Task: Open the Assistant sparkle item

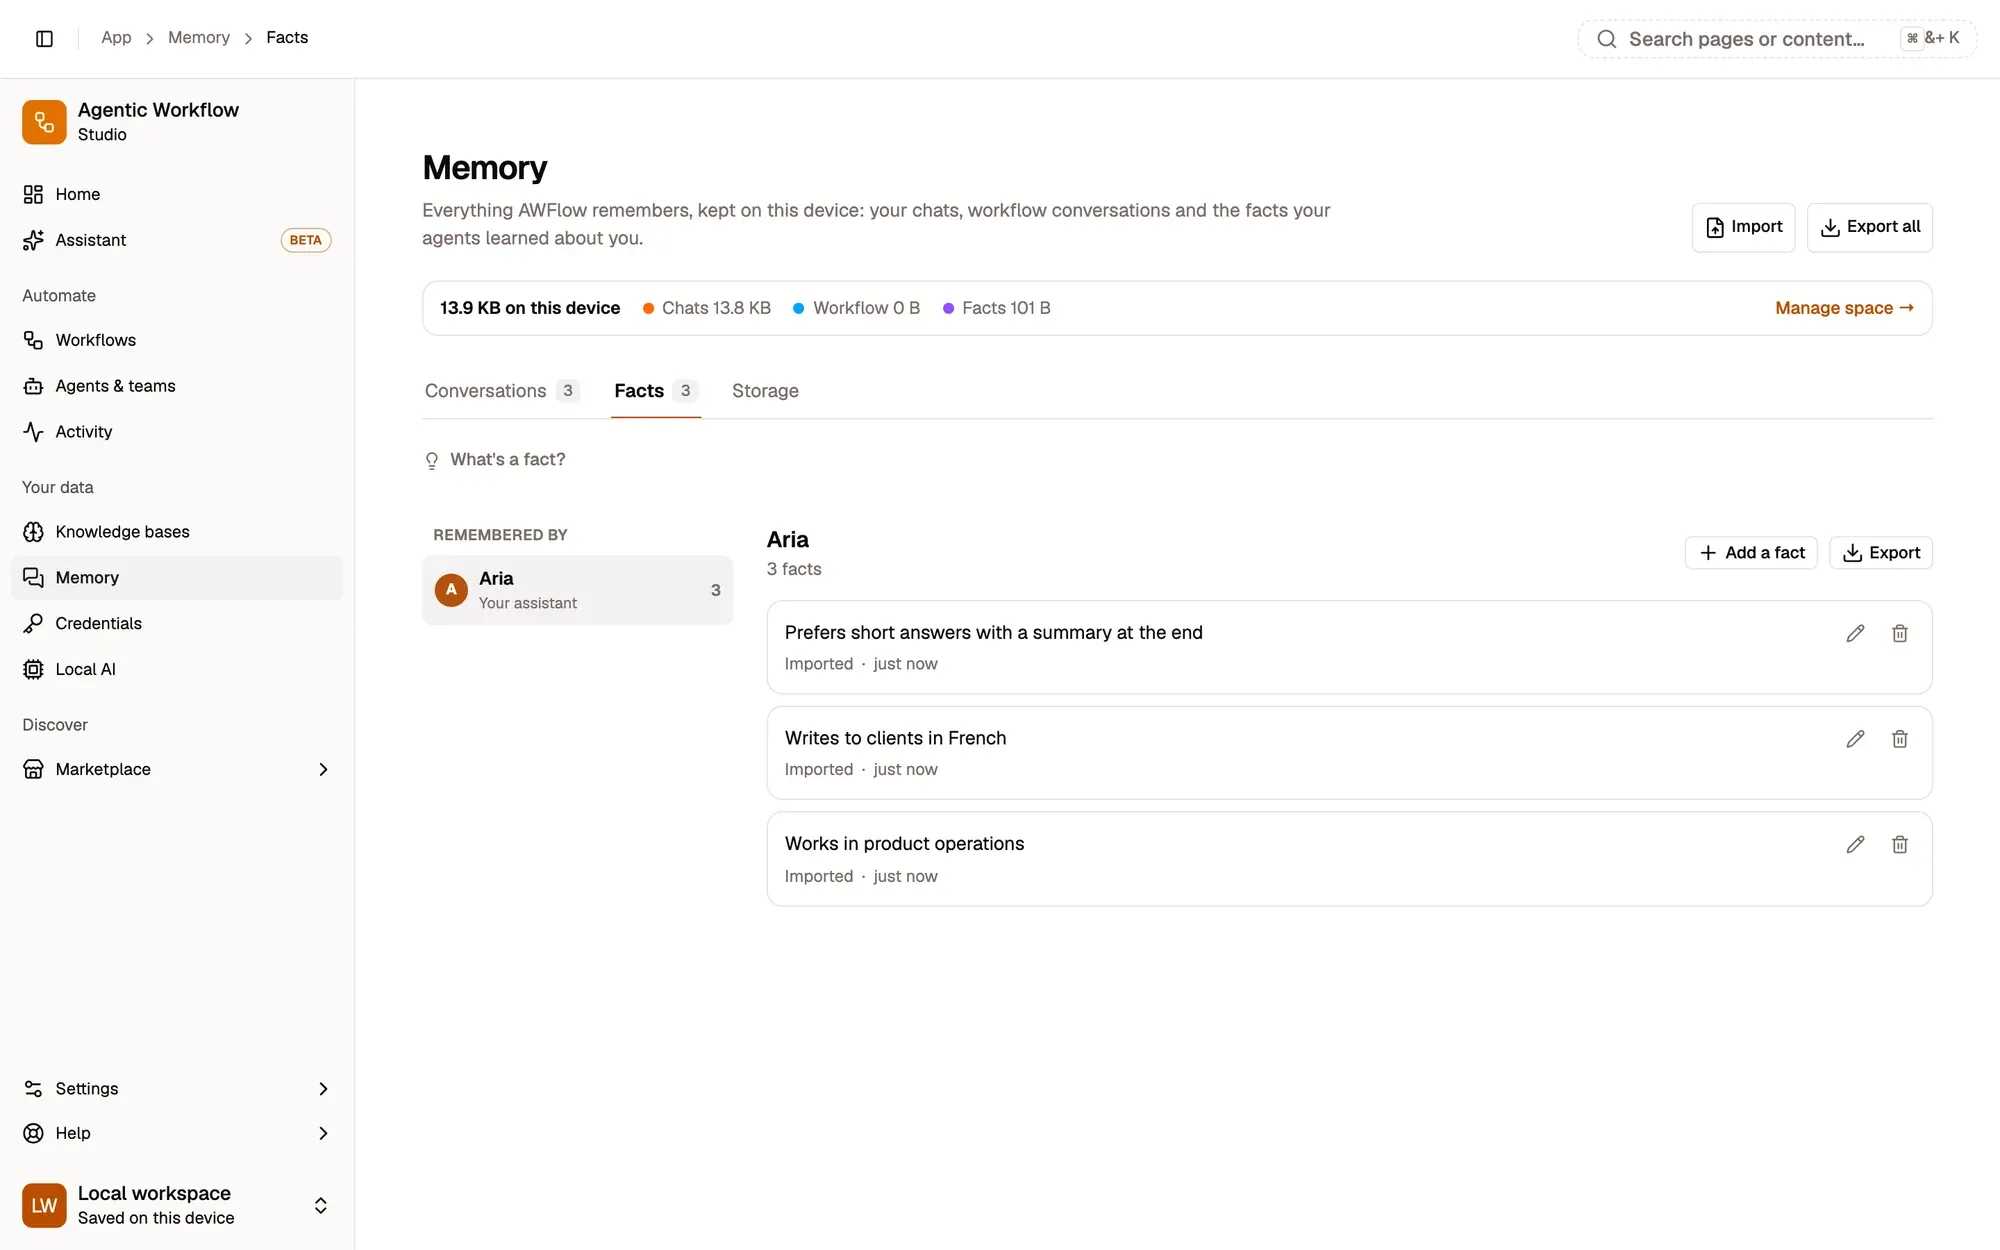Action: coord(177,240)
